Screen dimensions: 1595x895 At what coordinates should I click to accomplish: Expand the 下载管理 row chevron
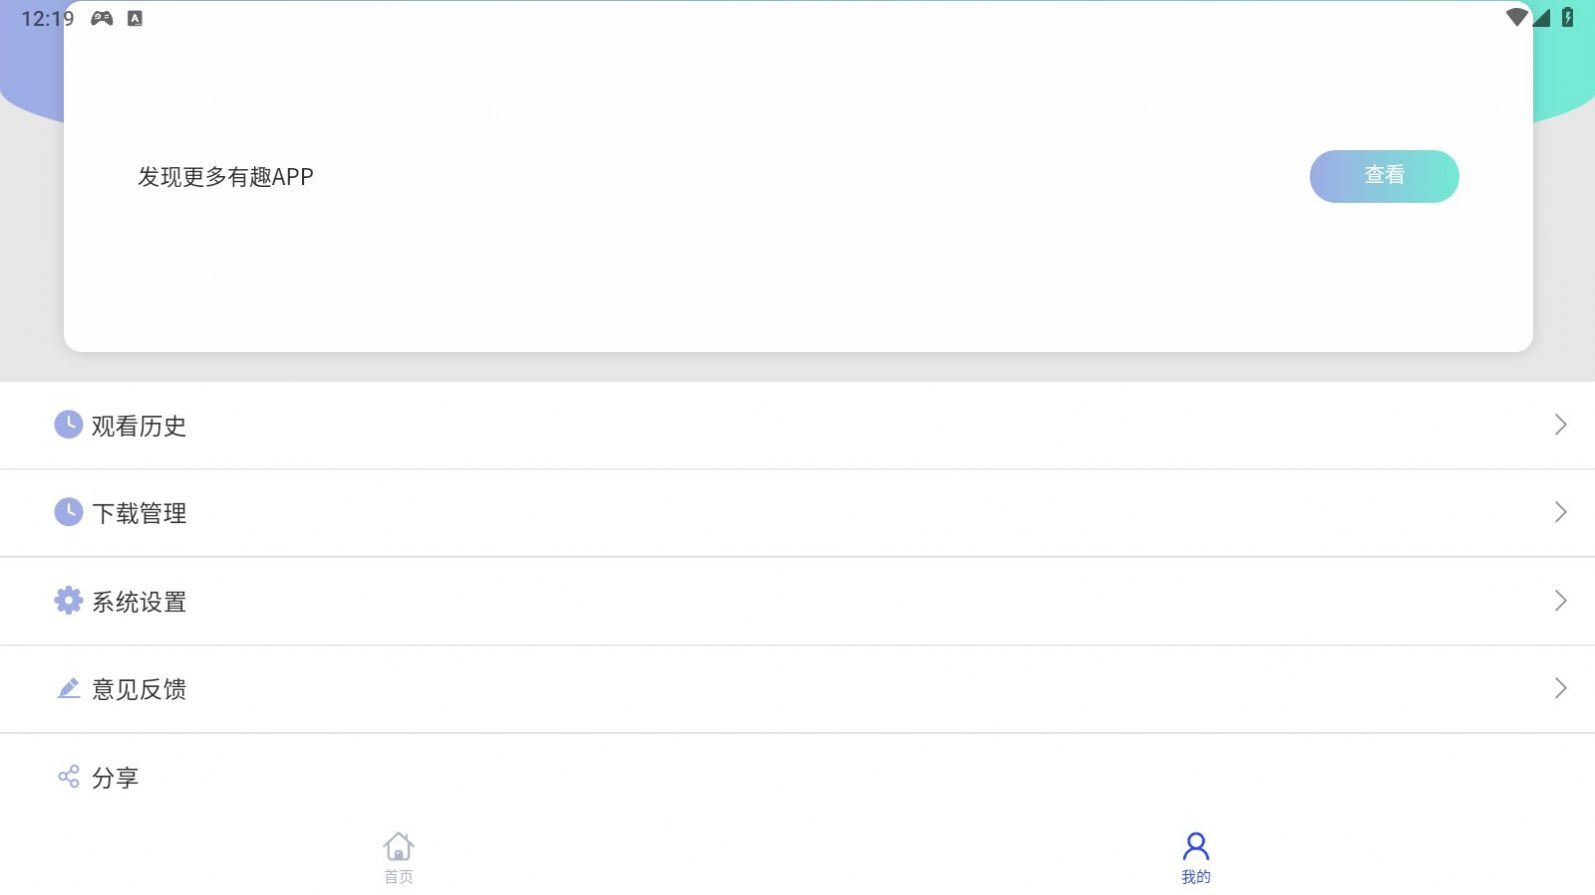click(1560, 512)
